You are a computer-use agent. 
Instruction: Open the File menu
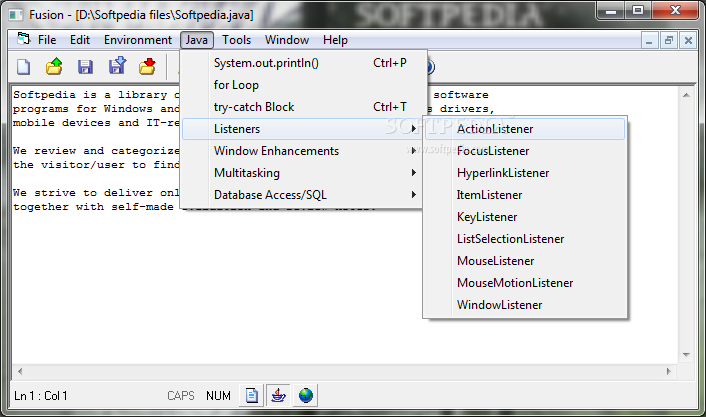click(47, 40)
